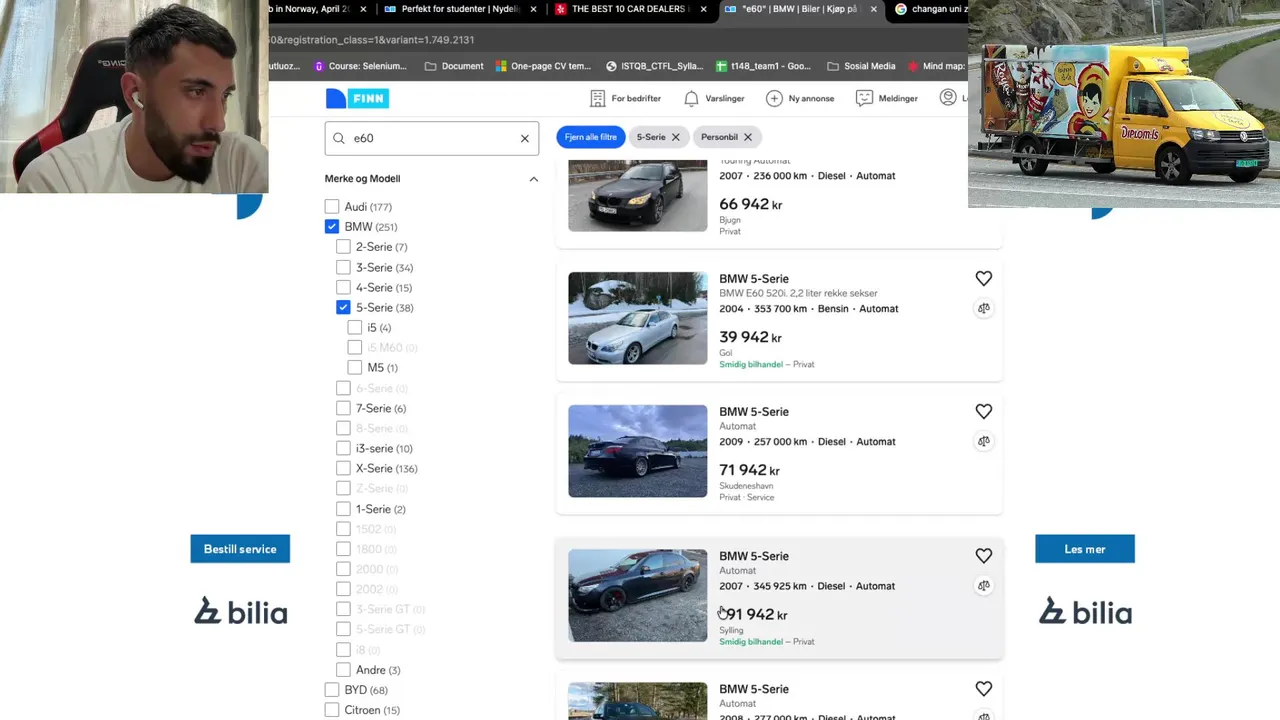This screenshot has height=720, width=1280.
Task: Favorite the 39 942 kr BMW listing
Action: pyautogui.click(x=984, y=278)
